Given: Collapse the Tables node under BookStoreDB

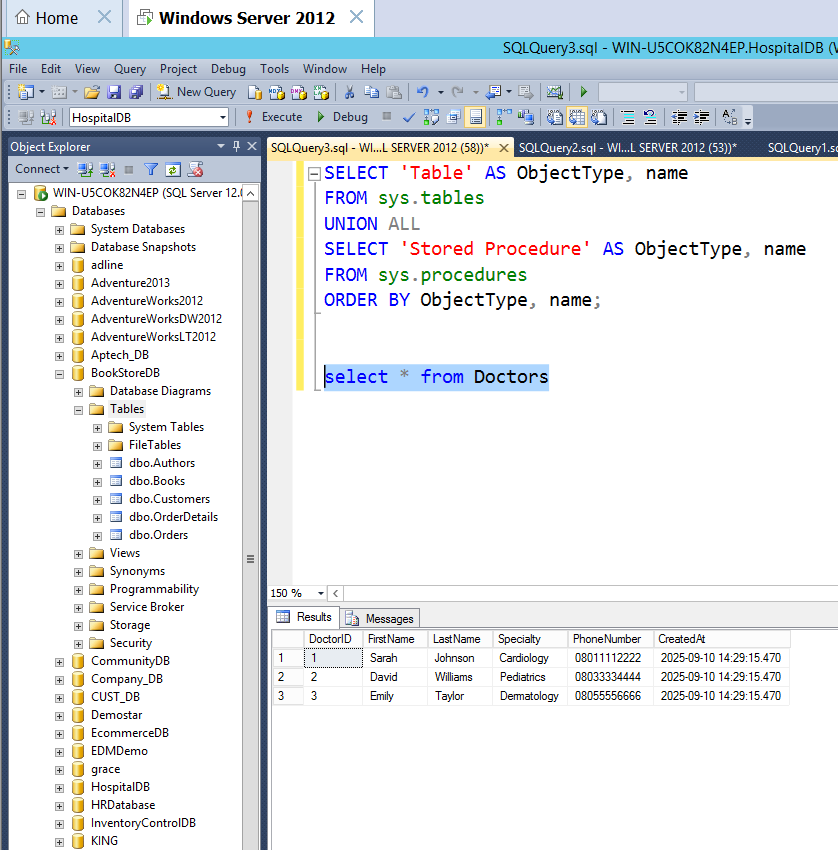Looking at the screenshot, I should pyautogui.click(x=78, y=408).
